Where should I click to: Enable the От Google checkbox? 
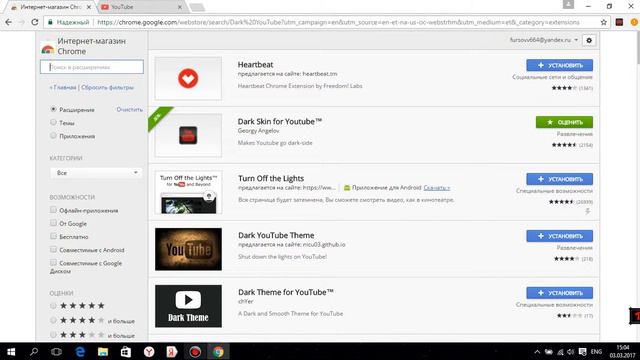click(x=53, y=223)
